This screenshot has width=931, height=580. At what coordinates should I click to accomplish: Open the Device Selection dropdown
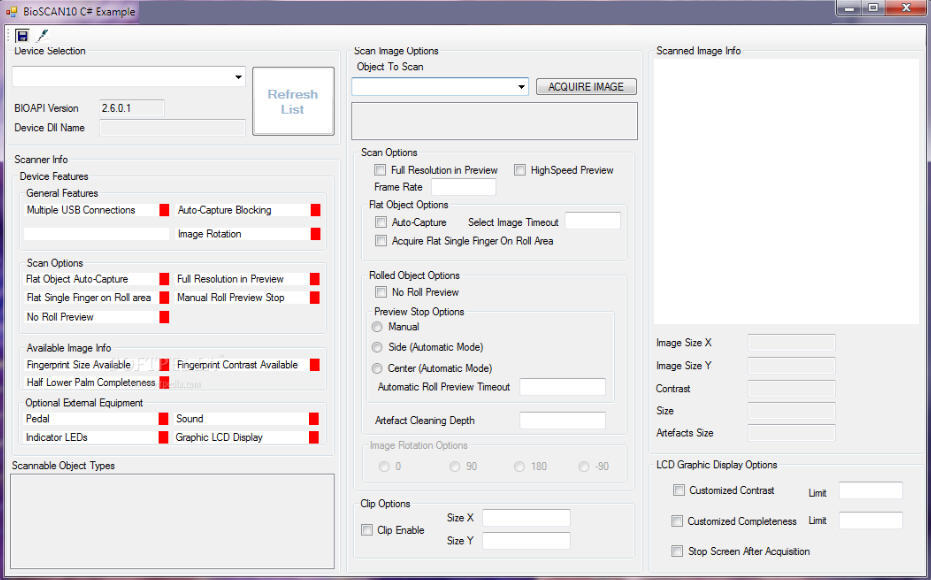tap(238, 76)
